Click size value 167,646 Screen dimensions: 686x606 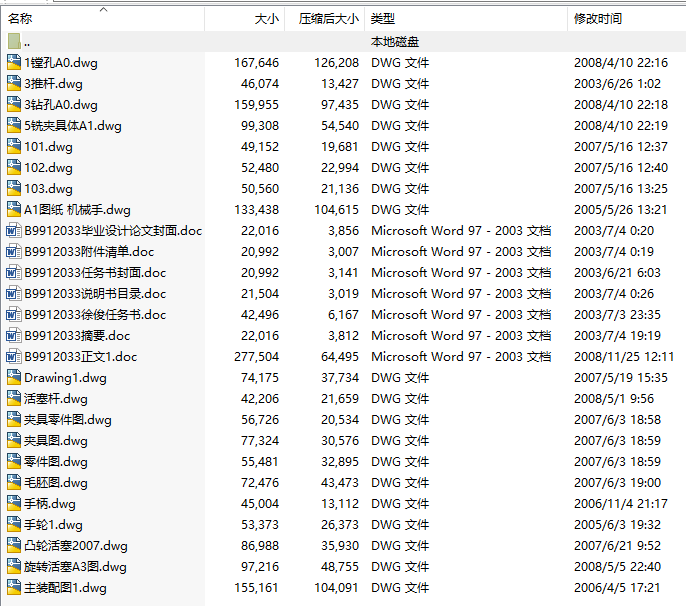(256, 63)
